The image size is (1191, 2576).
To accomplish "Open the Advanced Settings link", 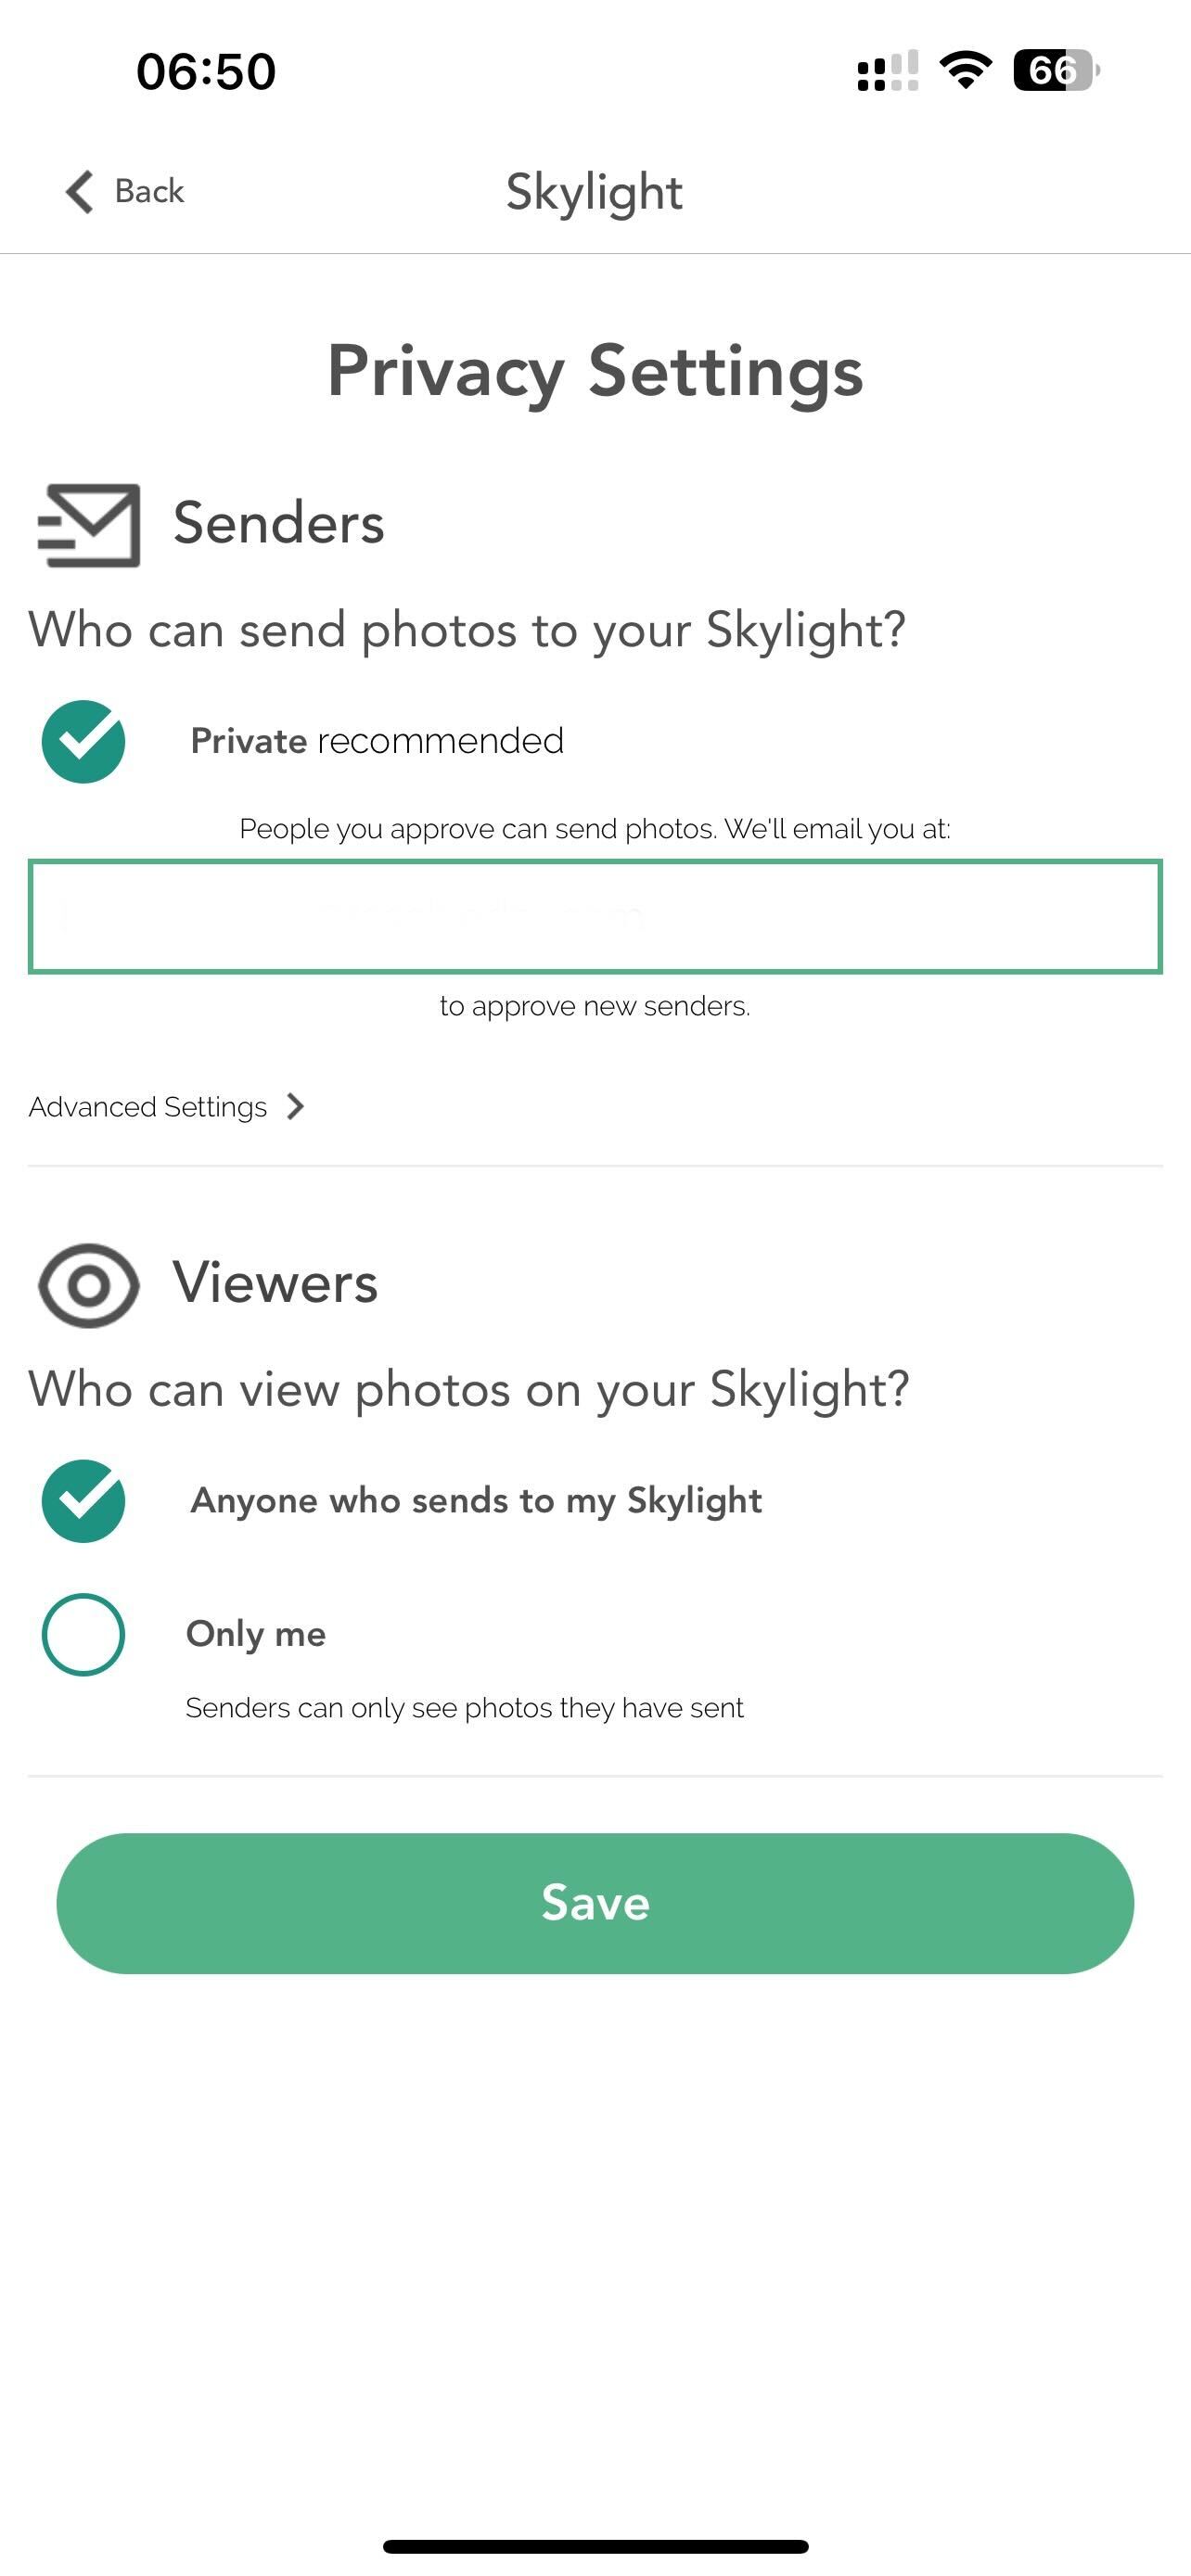I will (148, 1107).
